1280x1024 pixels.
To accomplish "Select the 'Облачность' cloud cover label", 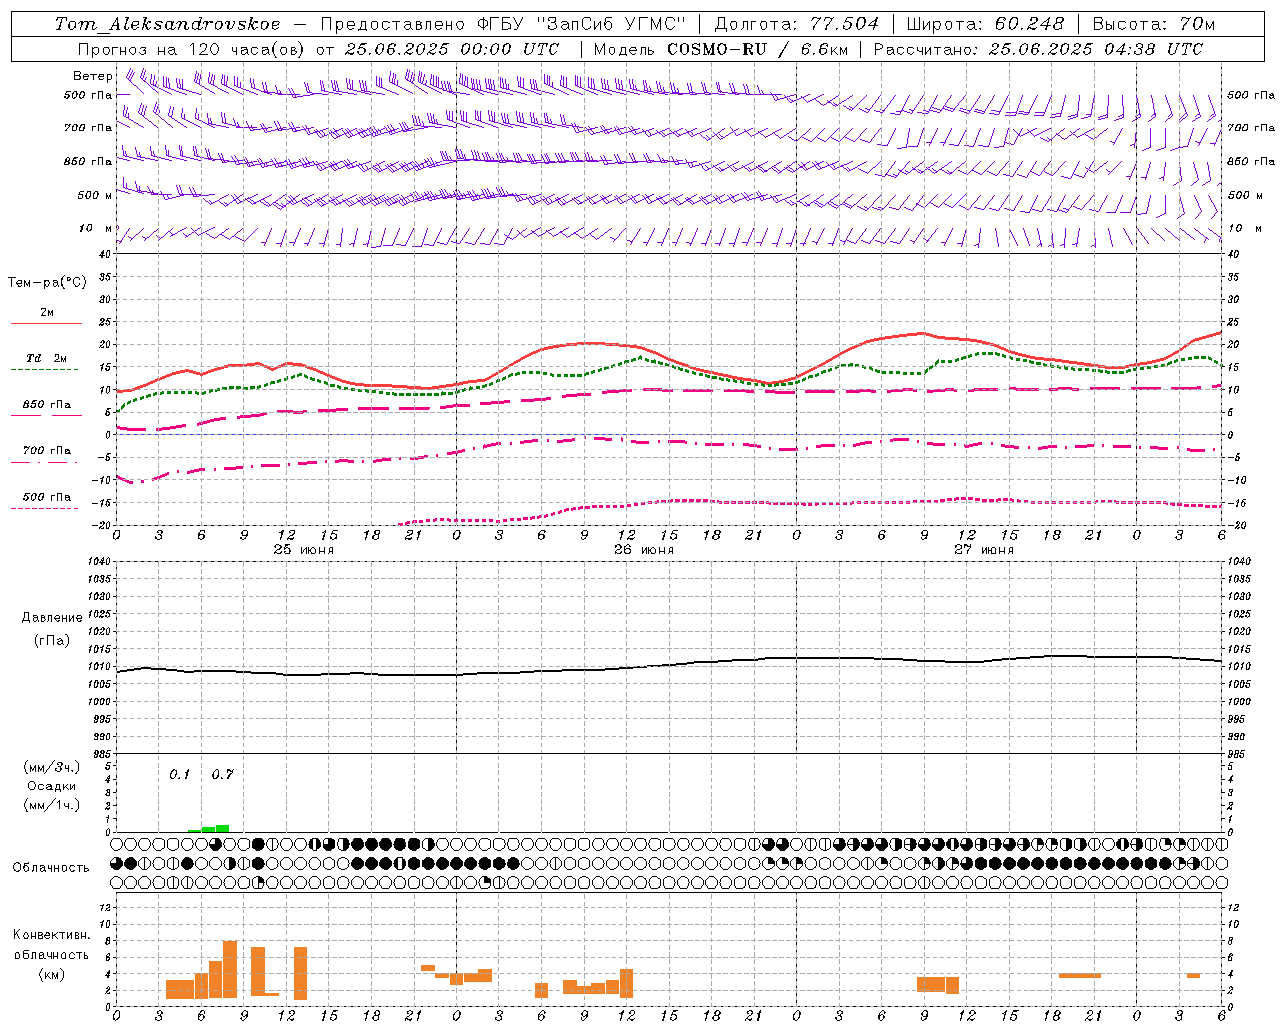I will coord(51,868).
